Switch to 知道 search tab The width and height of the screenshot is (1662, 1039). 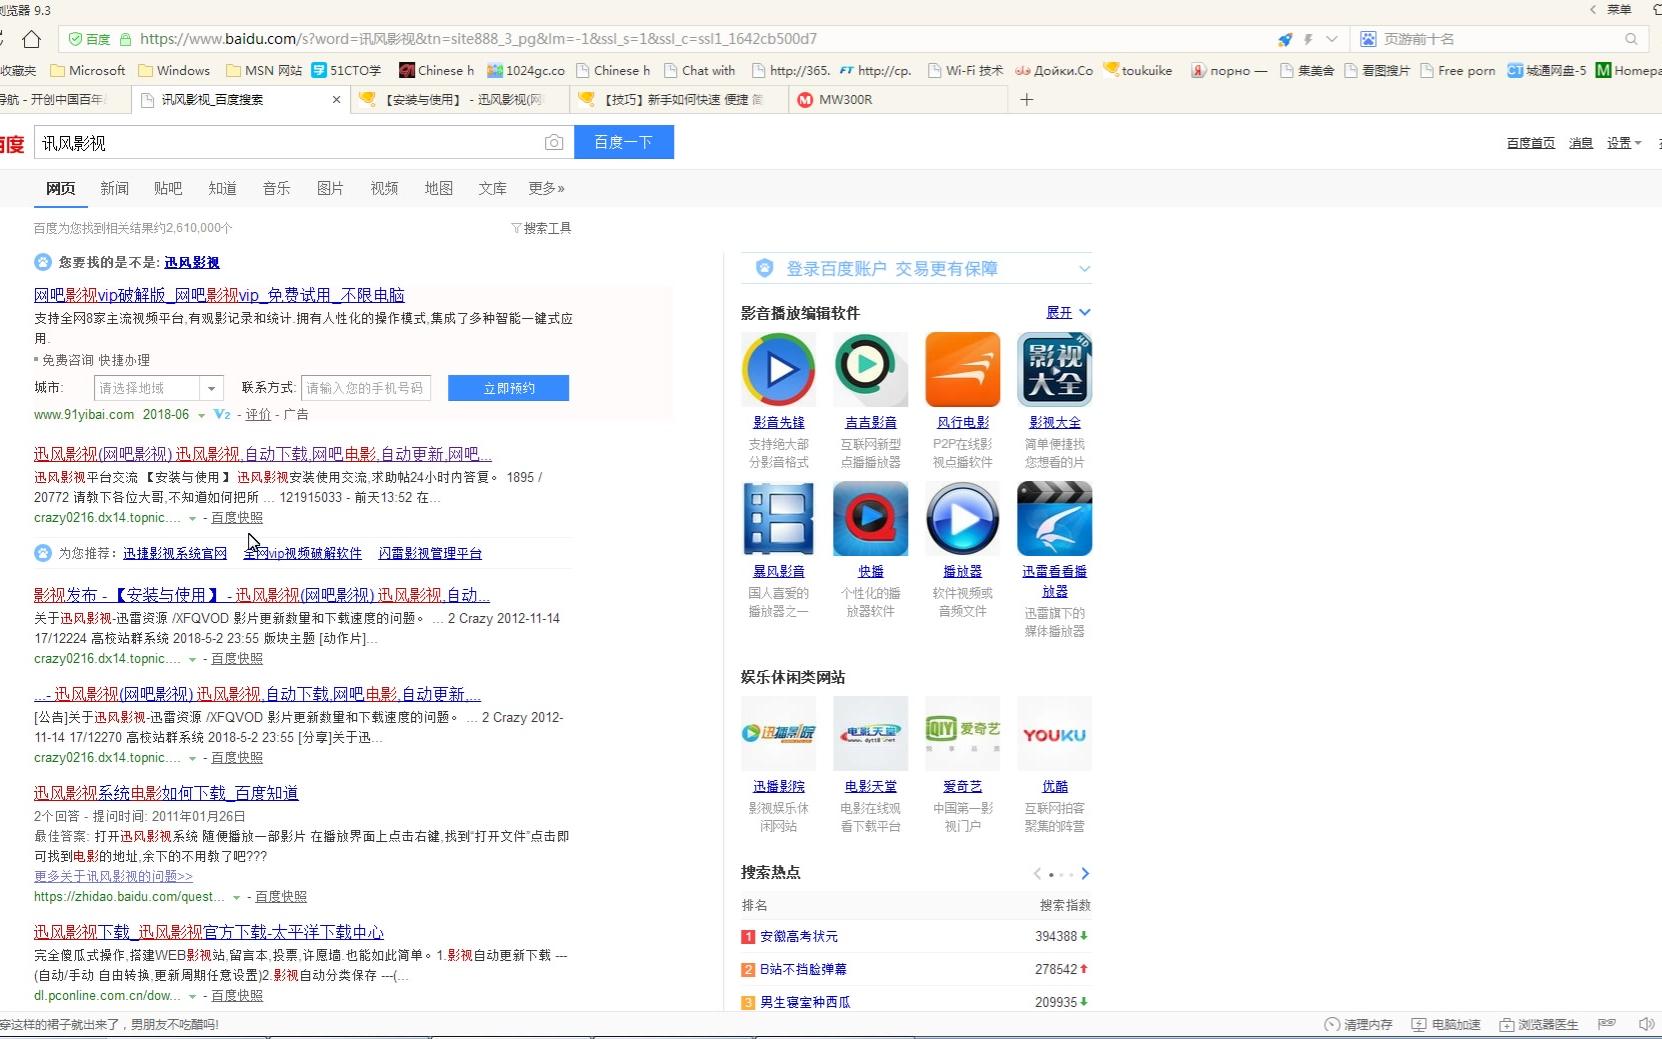pyautogui.click(x=222, y=188)
